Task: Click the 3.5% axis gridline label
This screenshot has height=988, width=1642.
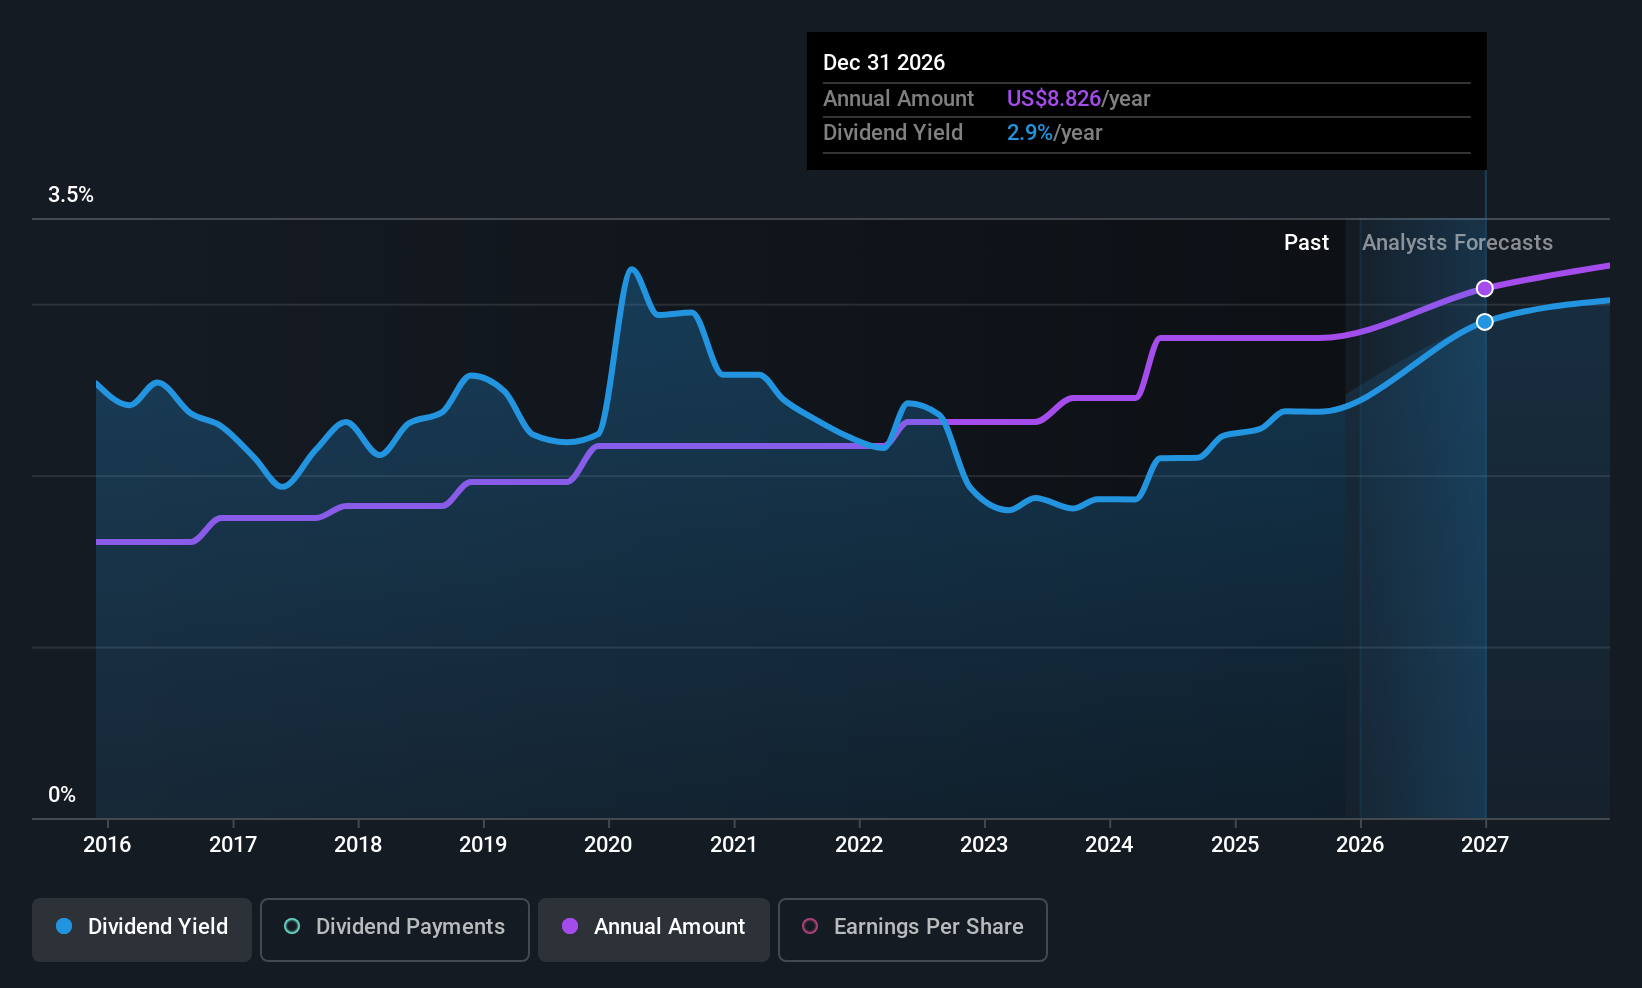Action: 70,194
